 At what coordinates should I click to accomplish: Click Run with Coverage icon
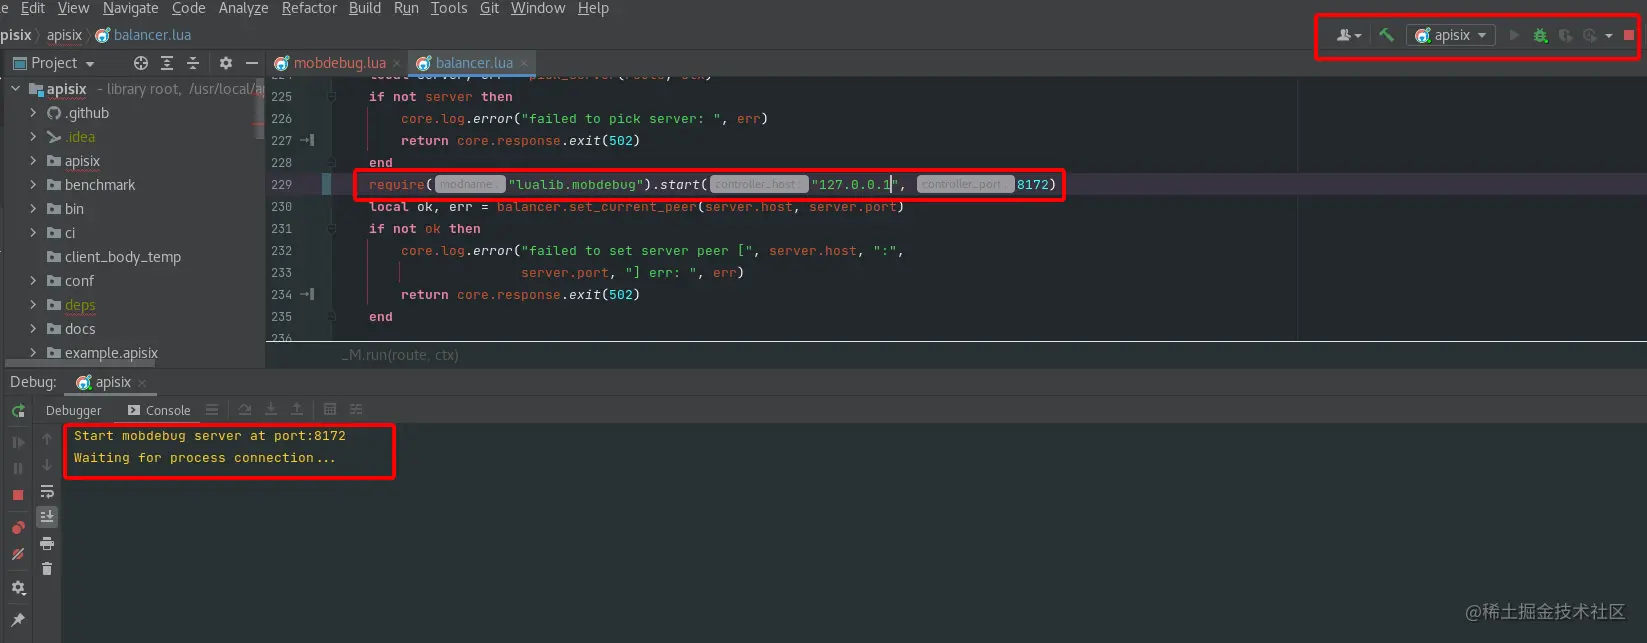point(1565,35)
